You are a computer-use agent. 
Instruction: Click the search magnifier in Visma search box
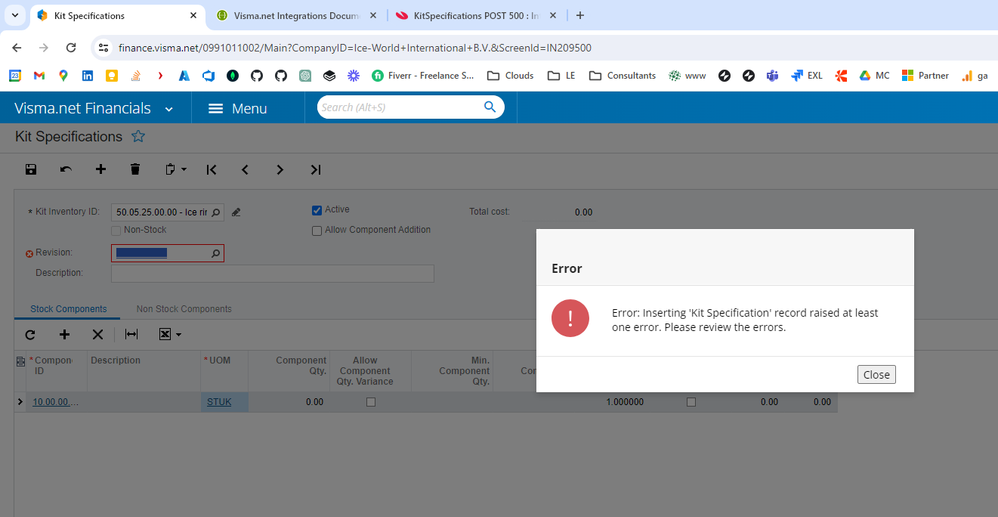click(489, 107)
